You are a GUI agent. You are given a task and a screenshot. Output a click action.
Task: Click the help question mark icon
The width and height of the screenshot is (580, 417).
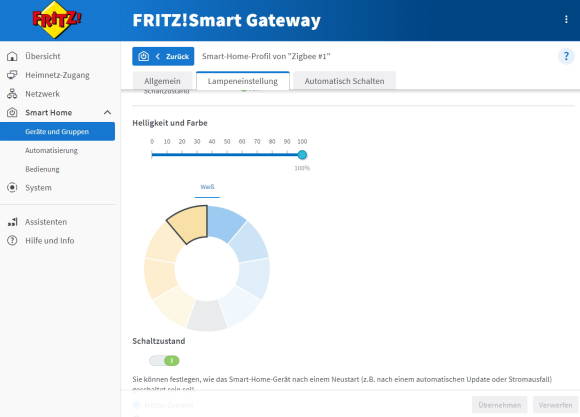click(566, 57)
